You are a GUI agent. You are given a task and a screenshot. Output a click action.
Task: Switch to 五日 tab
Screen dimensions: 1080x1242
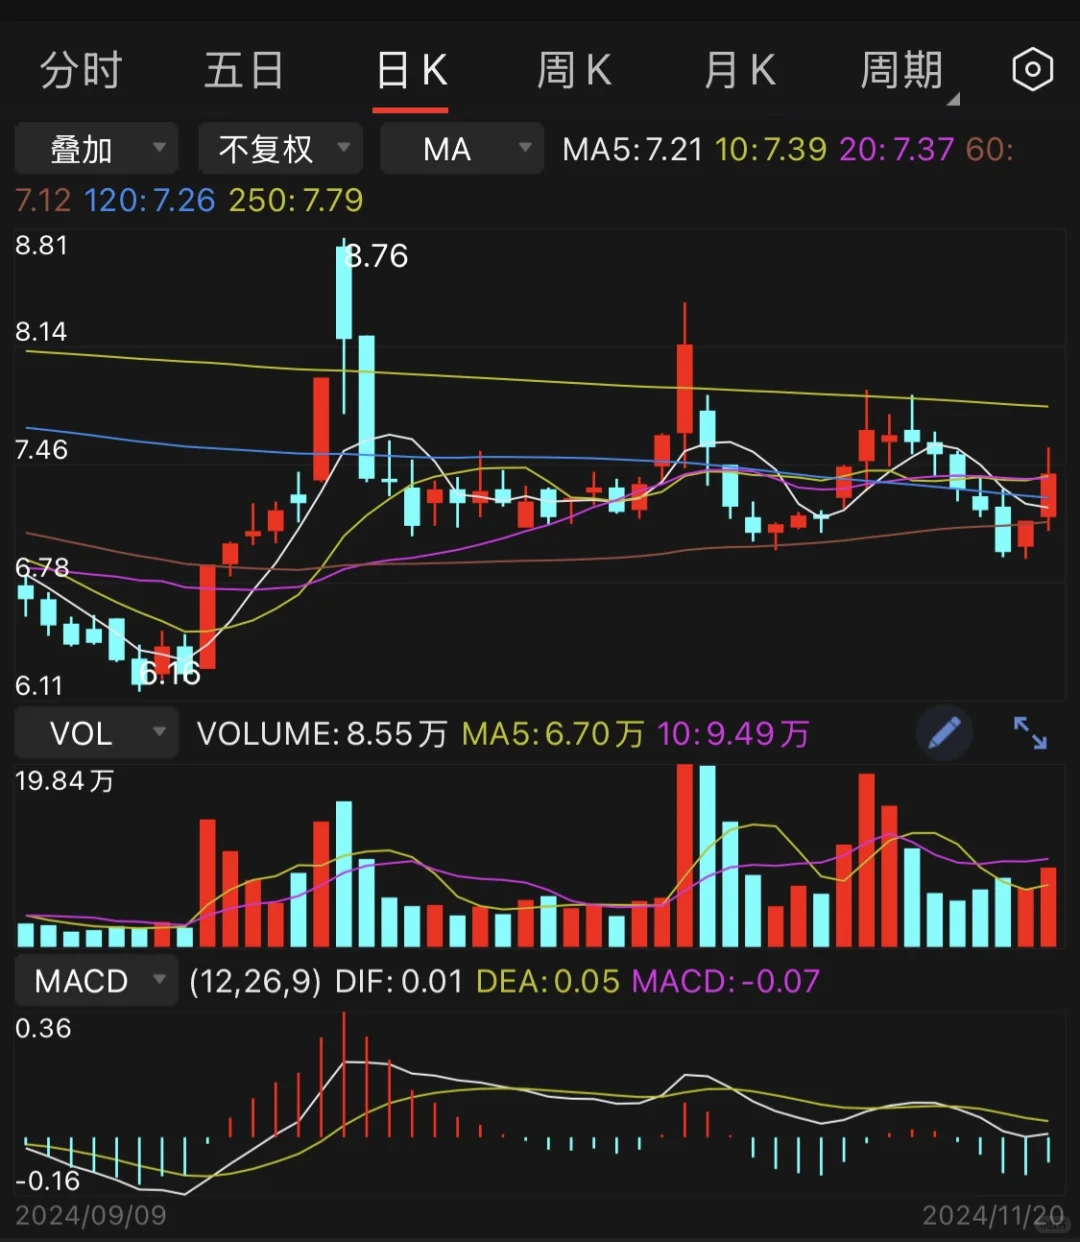coord(244,71)
